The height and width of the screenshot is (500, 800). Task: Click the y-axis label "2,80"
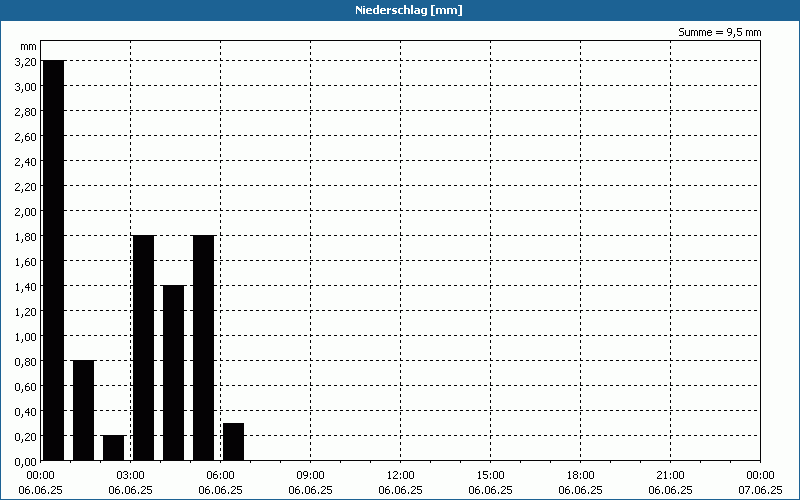(x=26, y=112)
